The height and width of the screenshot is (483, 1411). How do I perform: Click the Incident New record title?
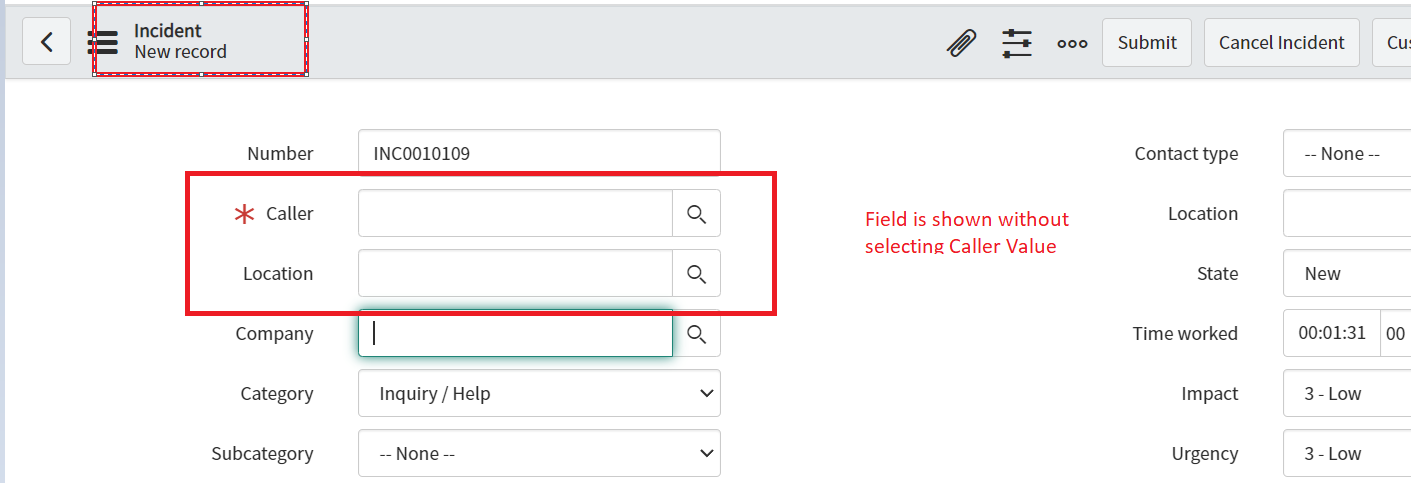point(181,41)
